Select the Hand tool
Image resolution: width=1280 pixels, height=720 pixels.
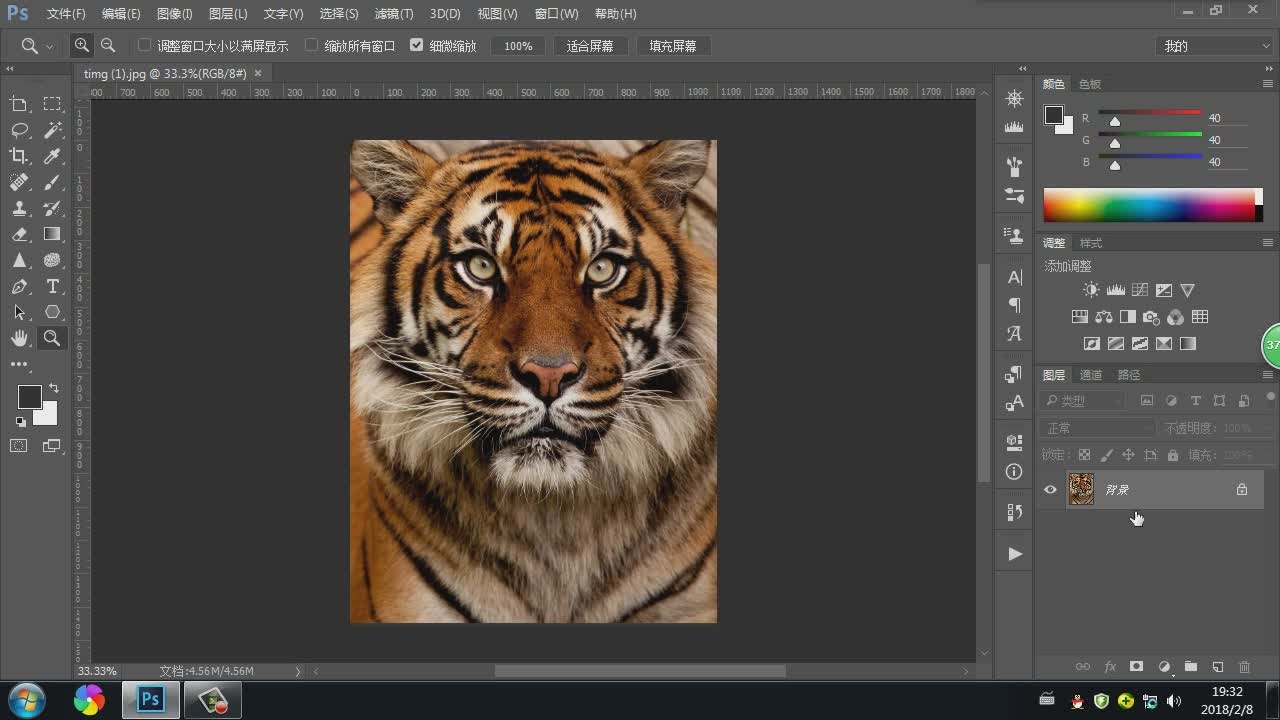[19, 338]
